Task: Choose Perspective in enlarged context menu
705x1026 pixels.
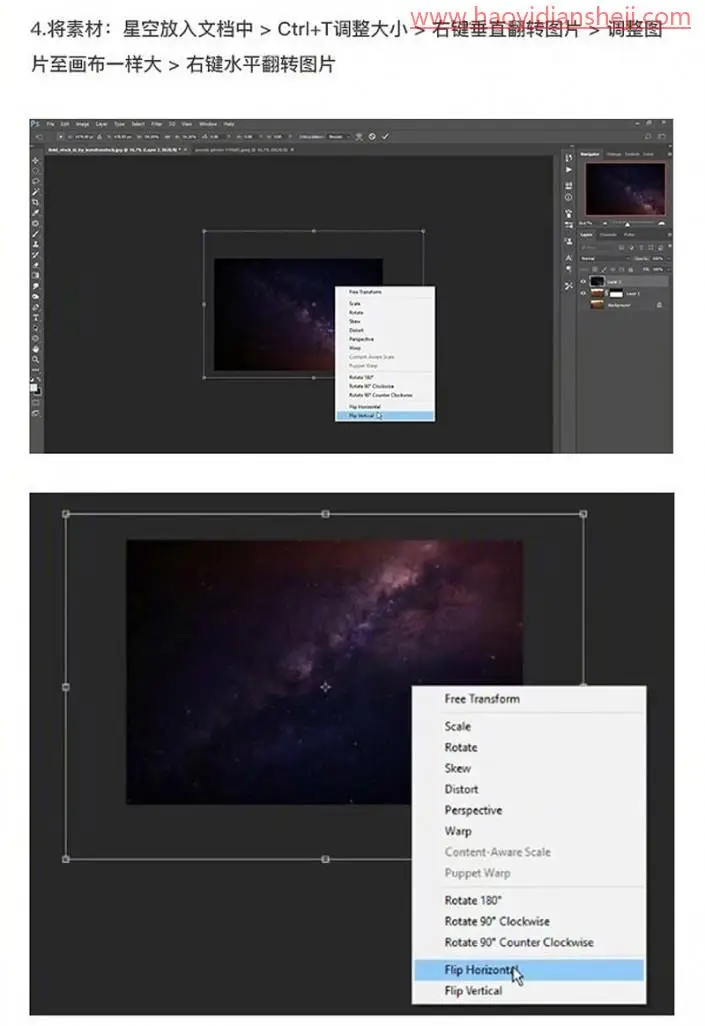Action: pyautogui.click(x=529, y=810)
